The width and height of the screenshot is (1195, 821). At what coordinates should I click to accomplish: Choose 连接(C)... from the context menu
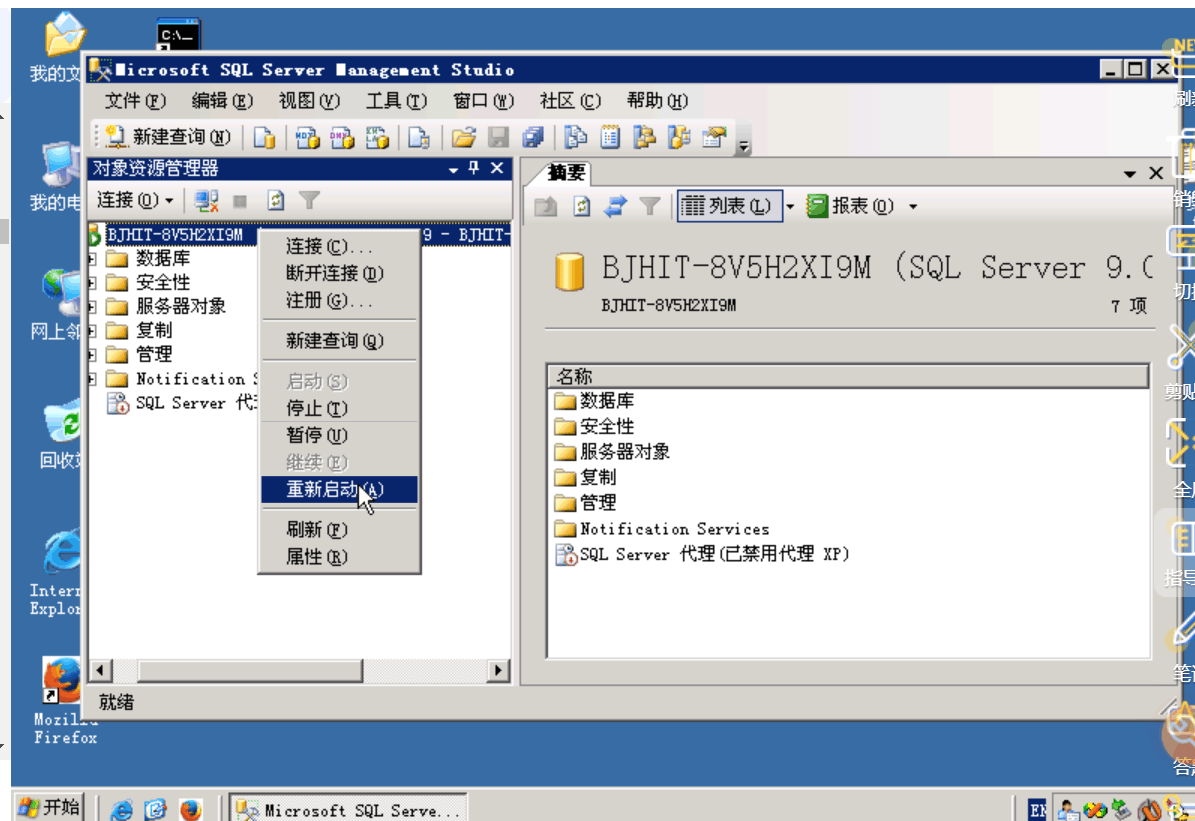(x=339, y=246)
